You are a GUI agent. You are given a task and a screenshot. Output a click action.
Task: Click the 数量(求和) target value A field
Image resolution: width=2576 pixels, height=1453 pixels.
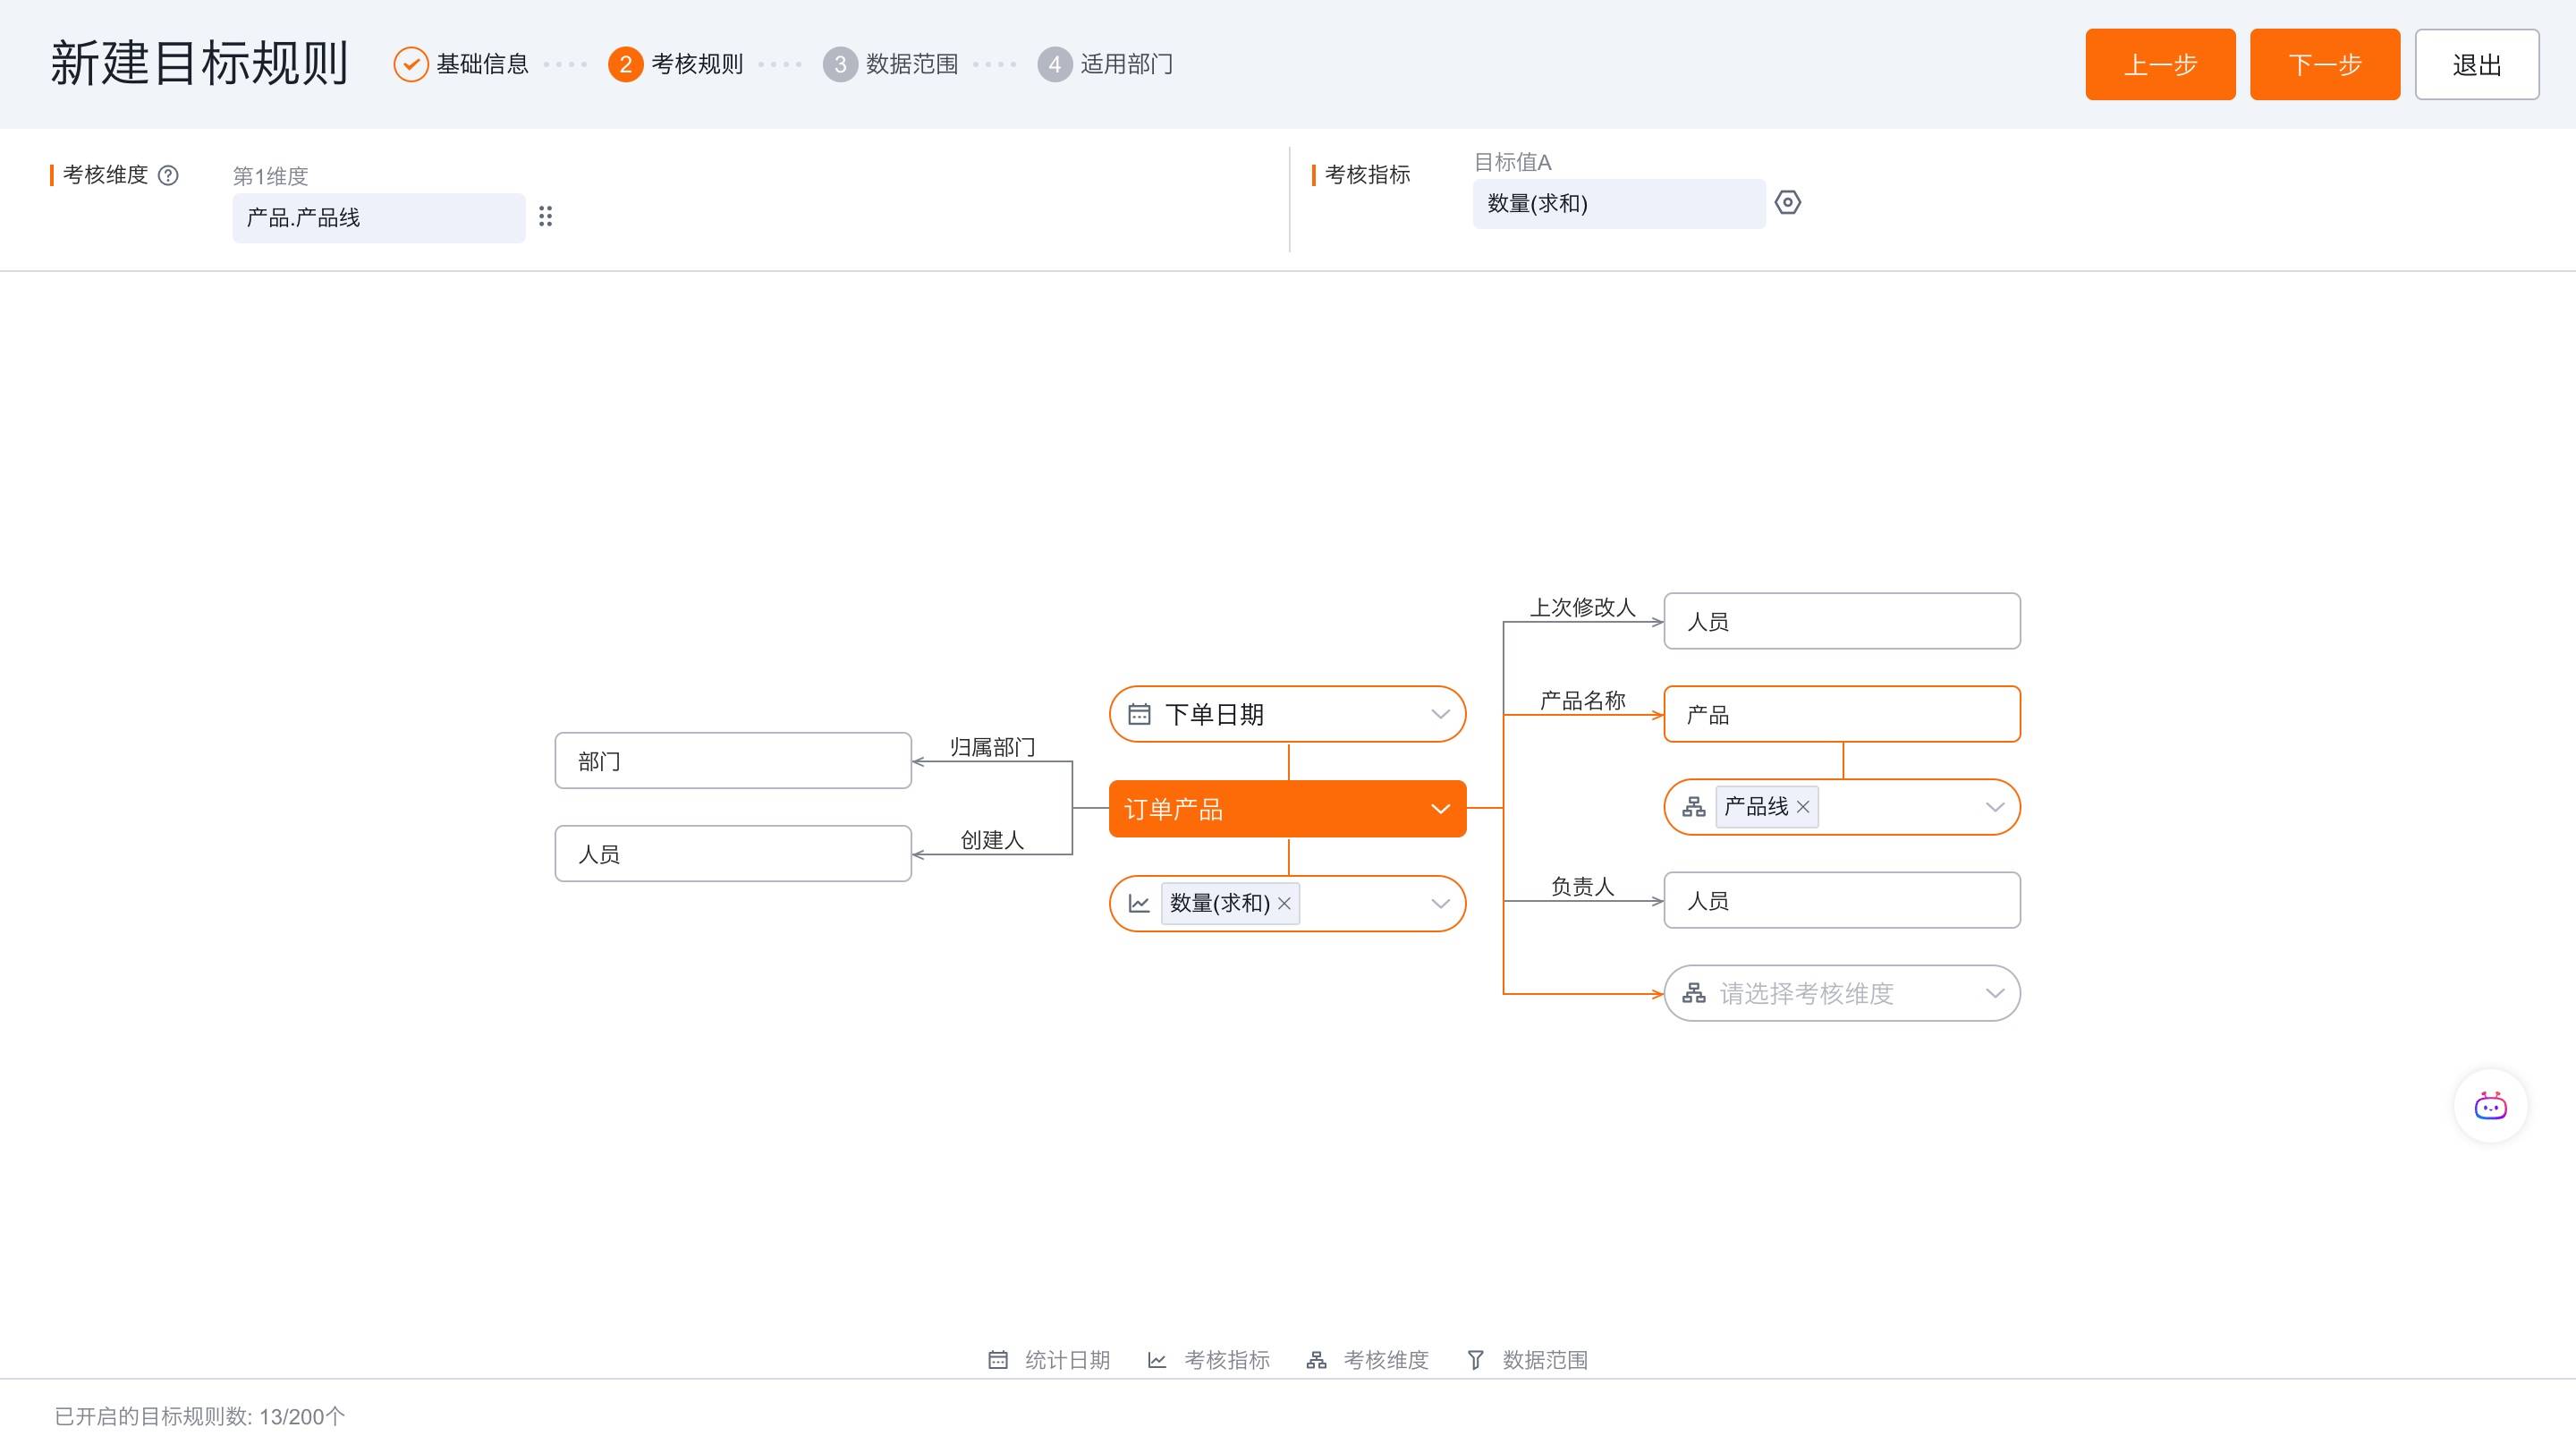tap(1617, 204)
